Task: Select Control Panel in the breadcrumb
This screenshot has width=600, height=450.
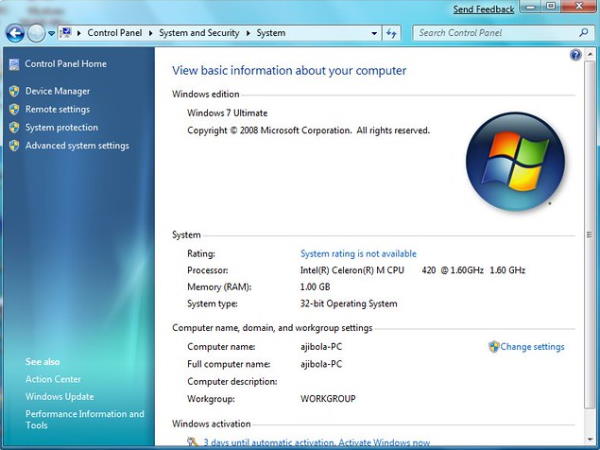Action: click(114, 33)
